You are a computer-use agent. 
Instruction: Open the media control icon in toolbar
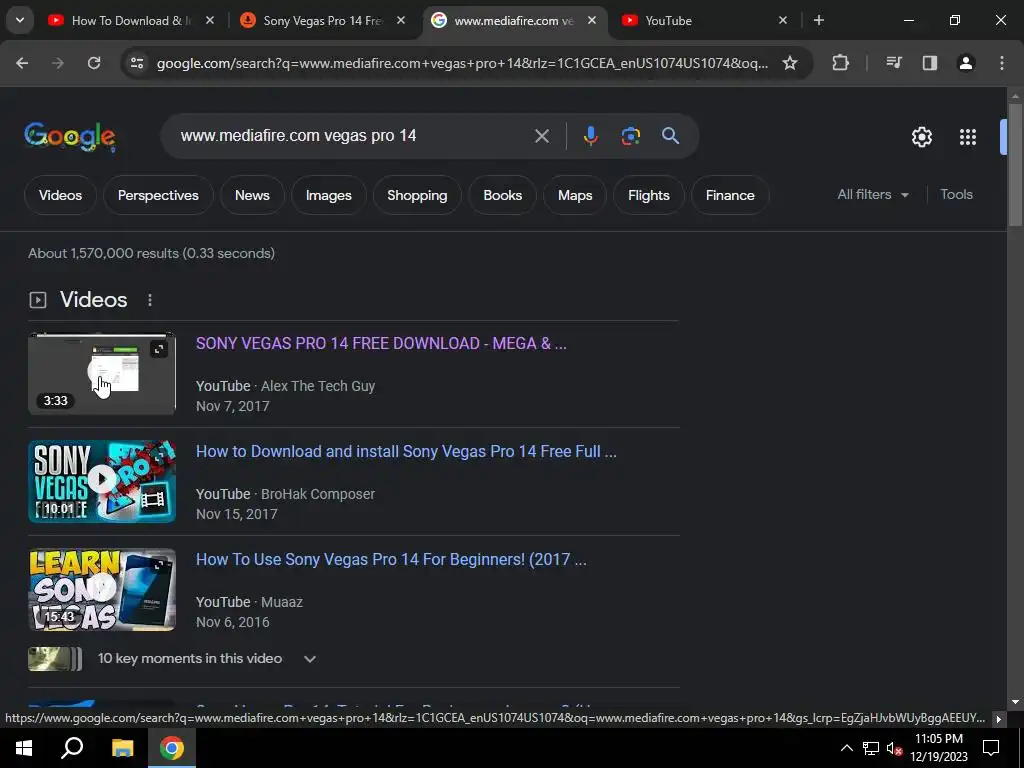click(893, 63)
